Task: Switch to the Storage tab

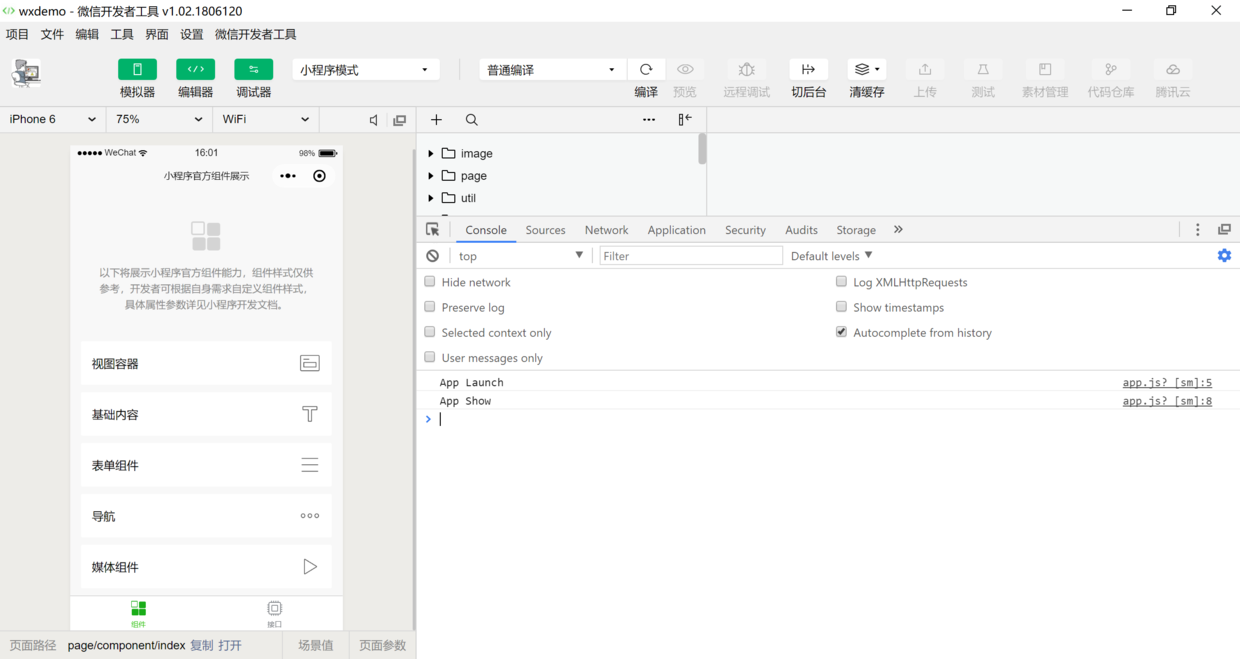Action: coord(856,230)
